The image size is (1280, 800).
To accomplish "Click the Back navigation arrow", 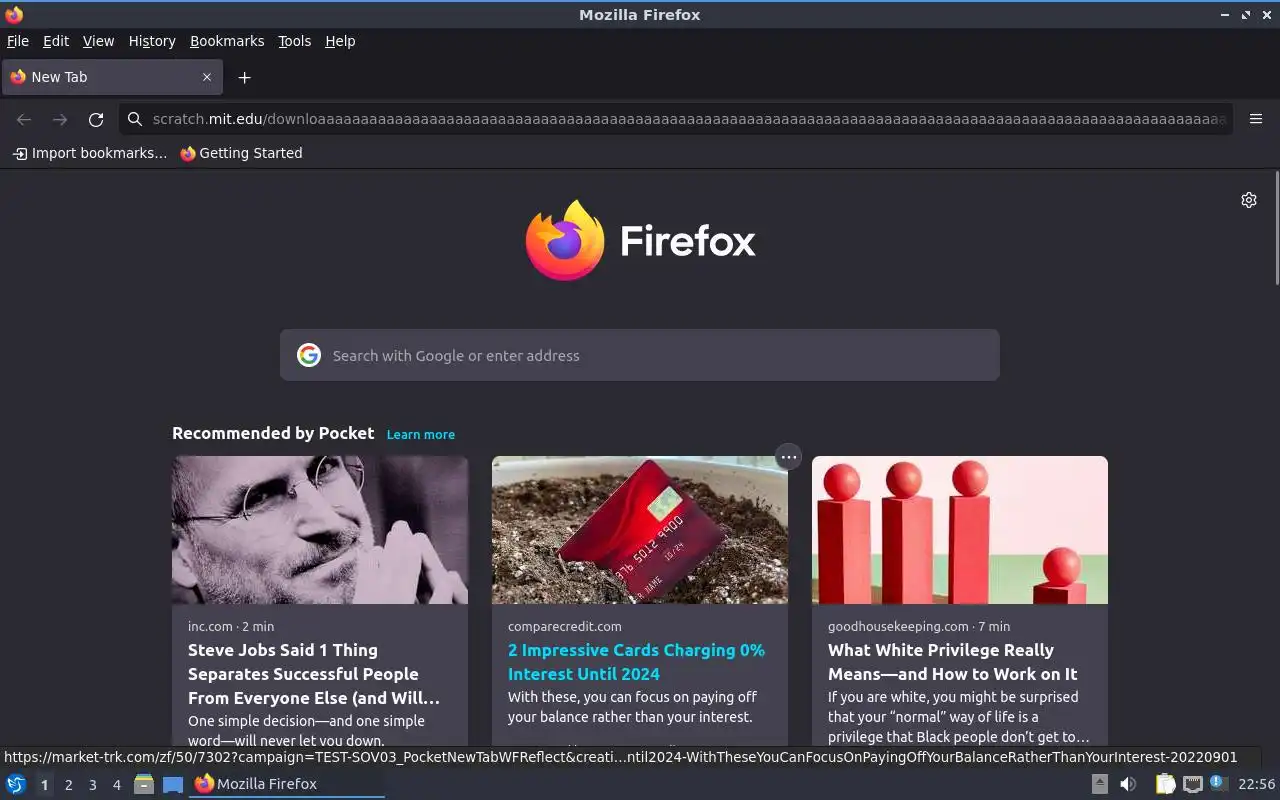I will coord(24,119).
